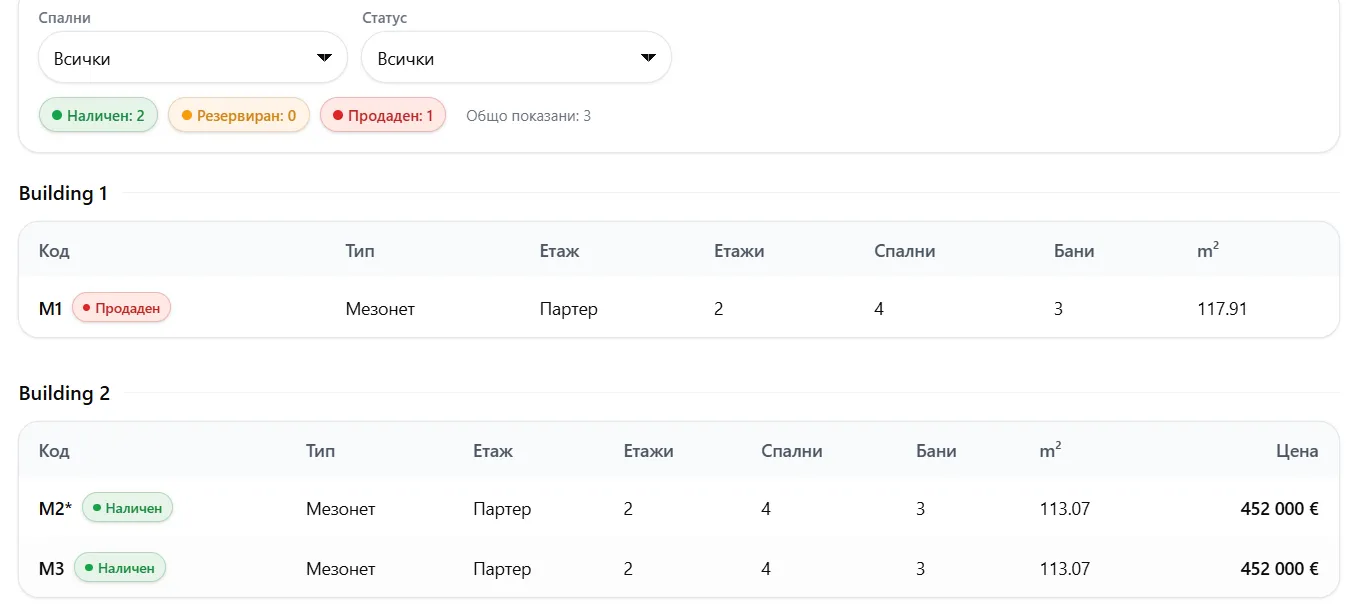1355x611 pixels.
Task: Toggle the Продаден: 1 status filter chip
Action: pyautogui.click(x=383, y=115)
